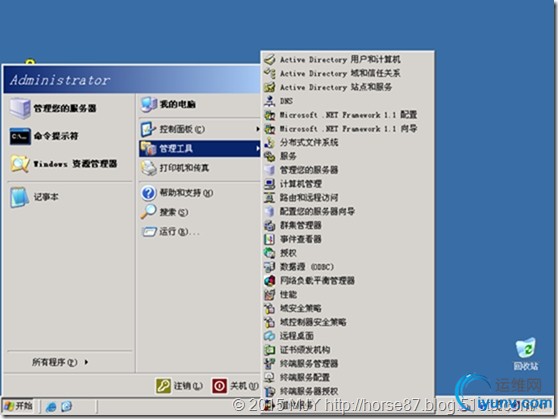The height and width of the screenshot is (419, 558).
Task: Click the 计算机管理 icon
Action: (270, 184)
